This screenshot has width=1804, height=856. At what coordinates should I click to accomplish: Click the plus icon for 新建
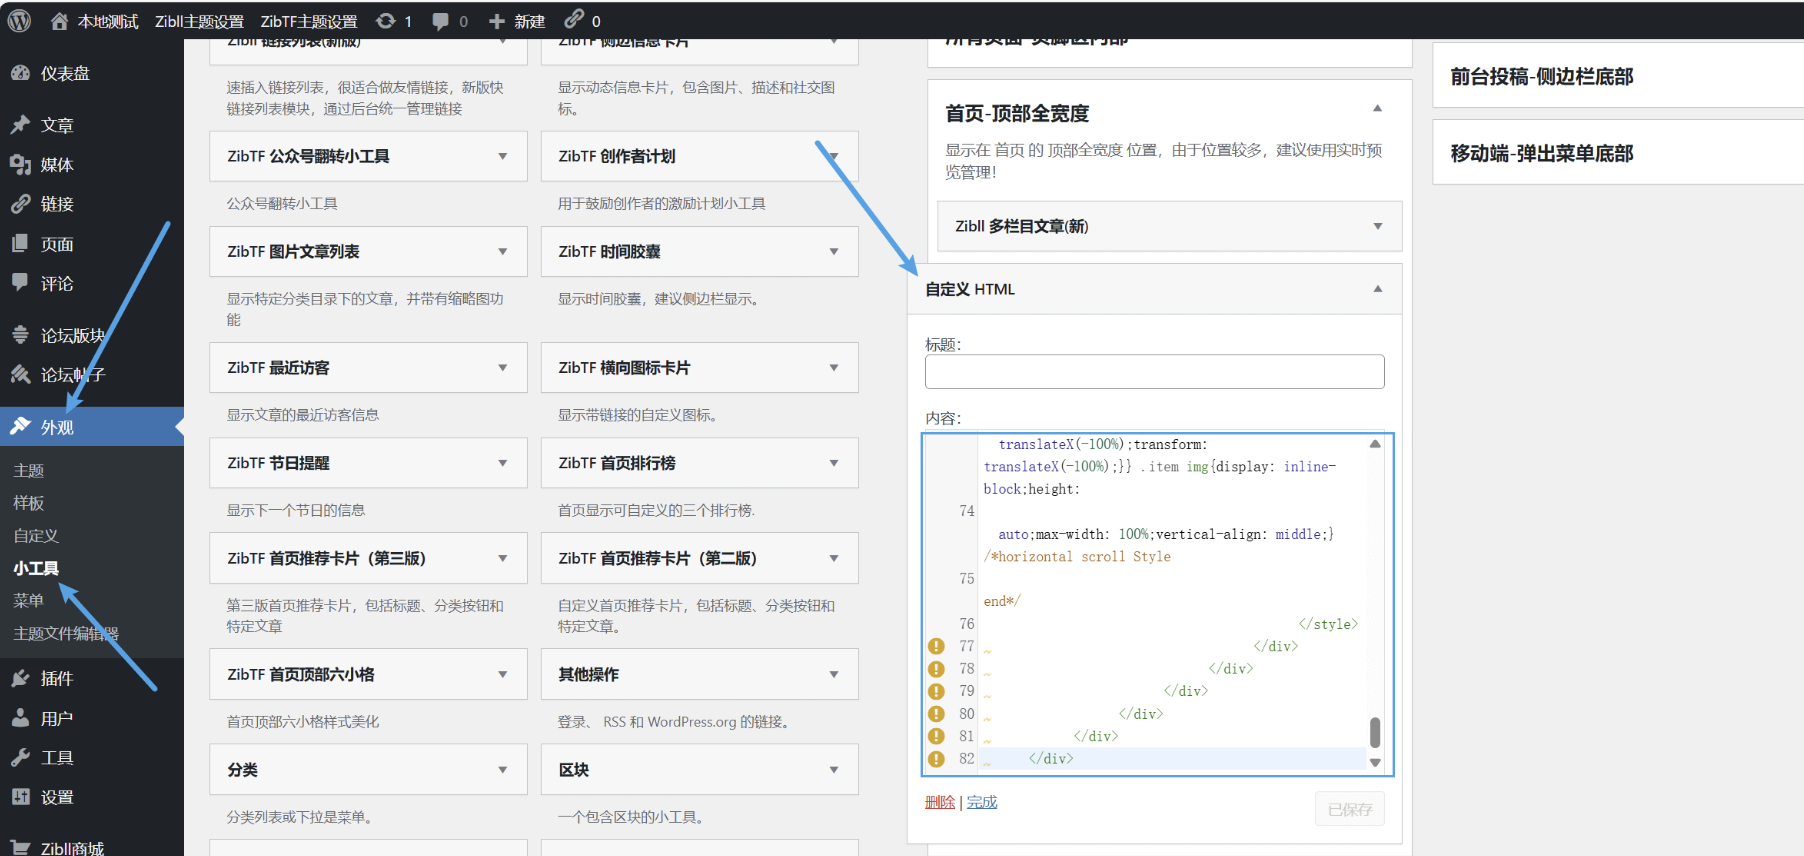click(497, 21)
